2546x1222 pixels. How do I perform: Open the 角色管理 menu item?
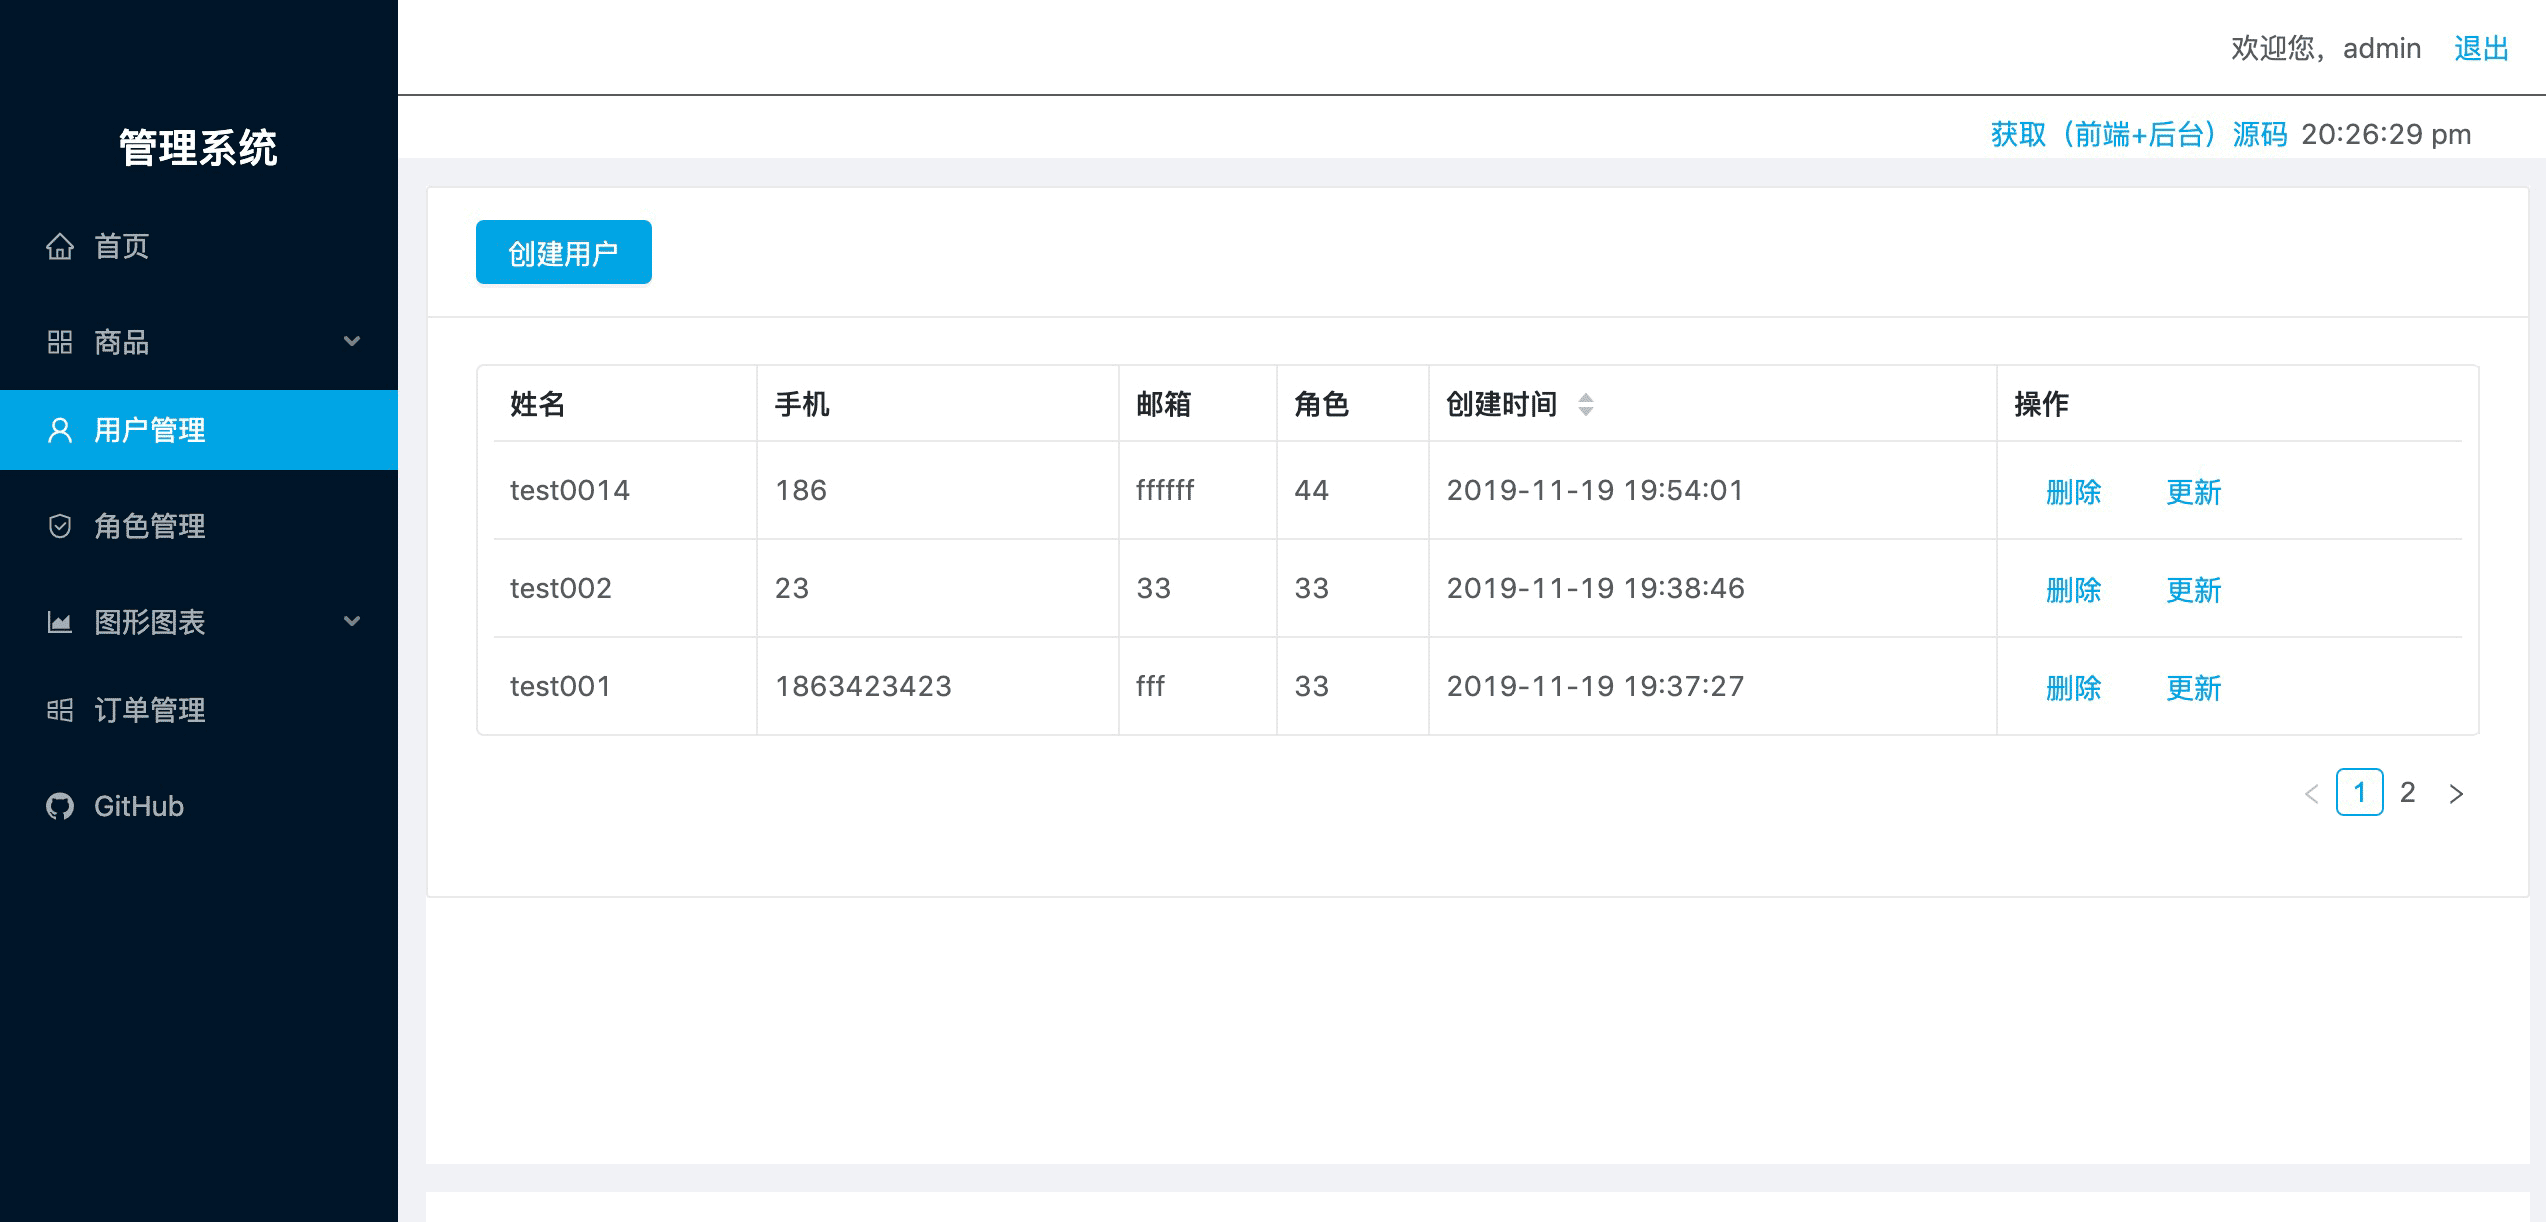tap(150, 526)
